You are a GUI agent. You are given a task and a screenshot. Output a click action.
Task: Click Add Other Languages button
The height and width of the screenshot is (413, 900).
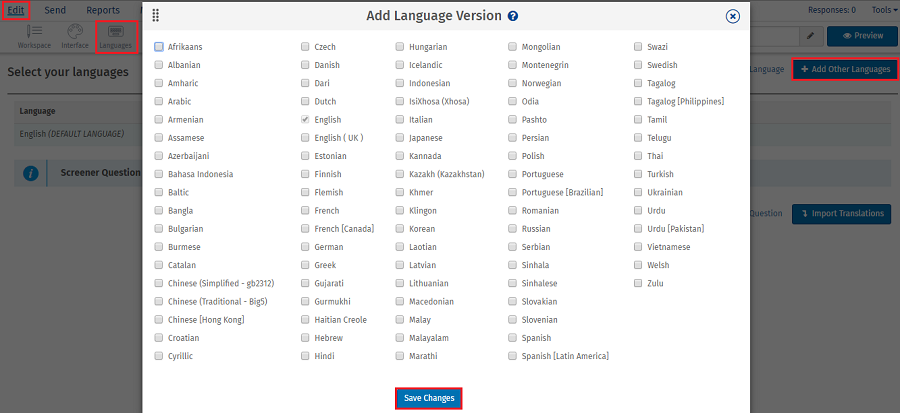(x=845, y=69)
